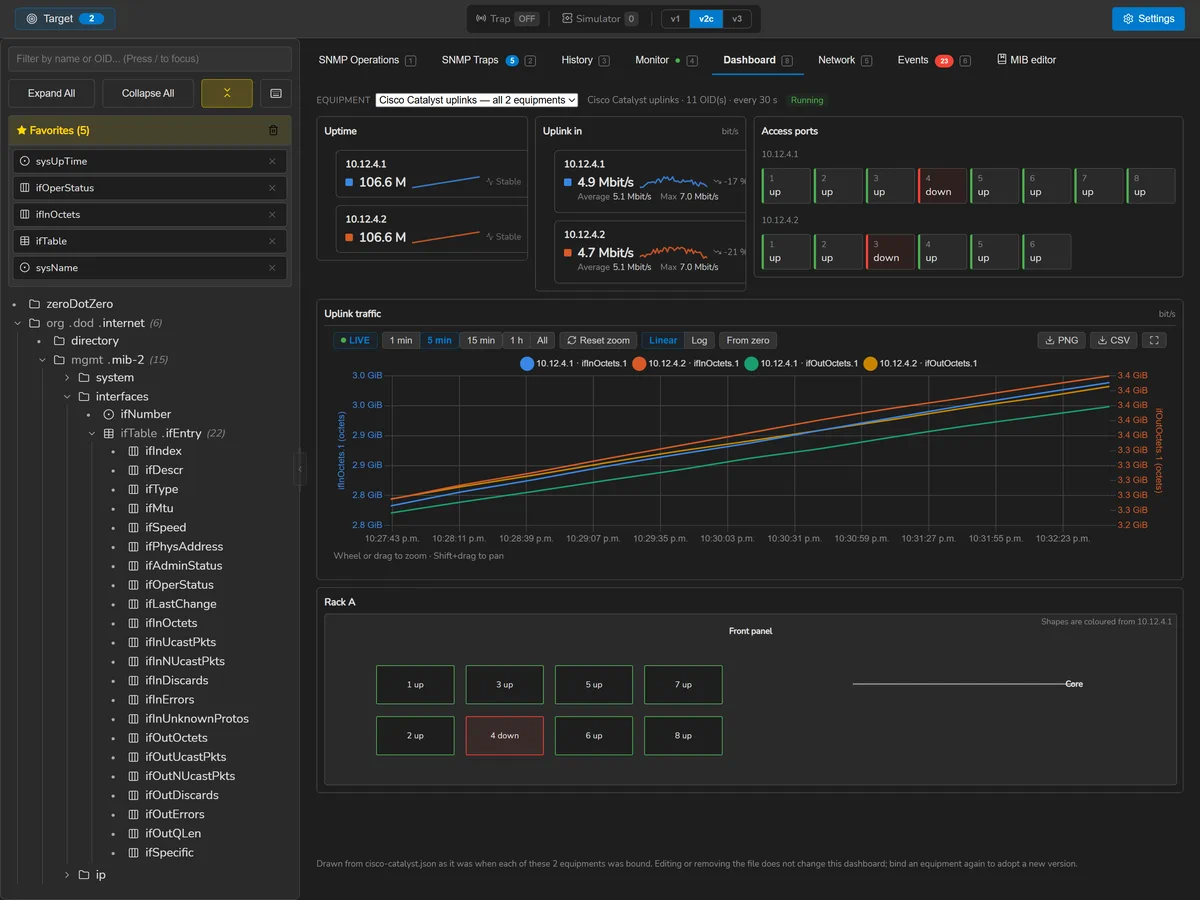1200x900 pixels.
Task: Expand the ip folder
Action: point(68,875)
